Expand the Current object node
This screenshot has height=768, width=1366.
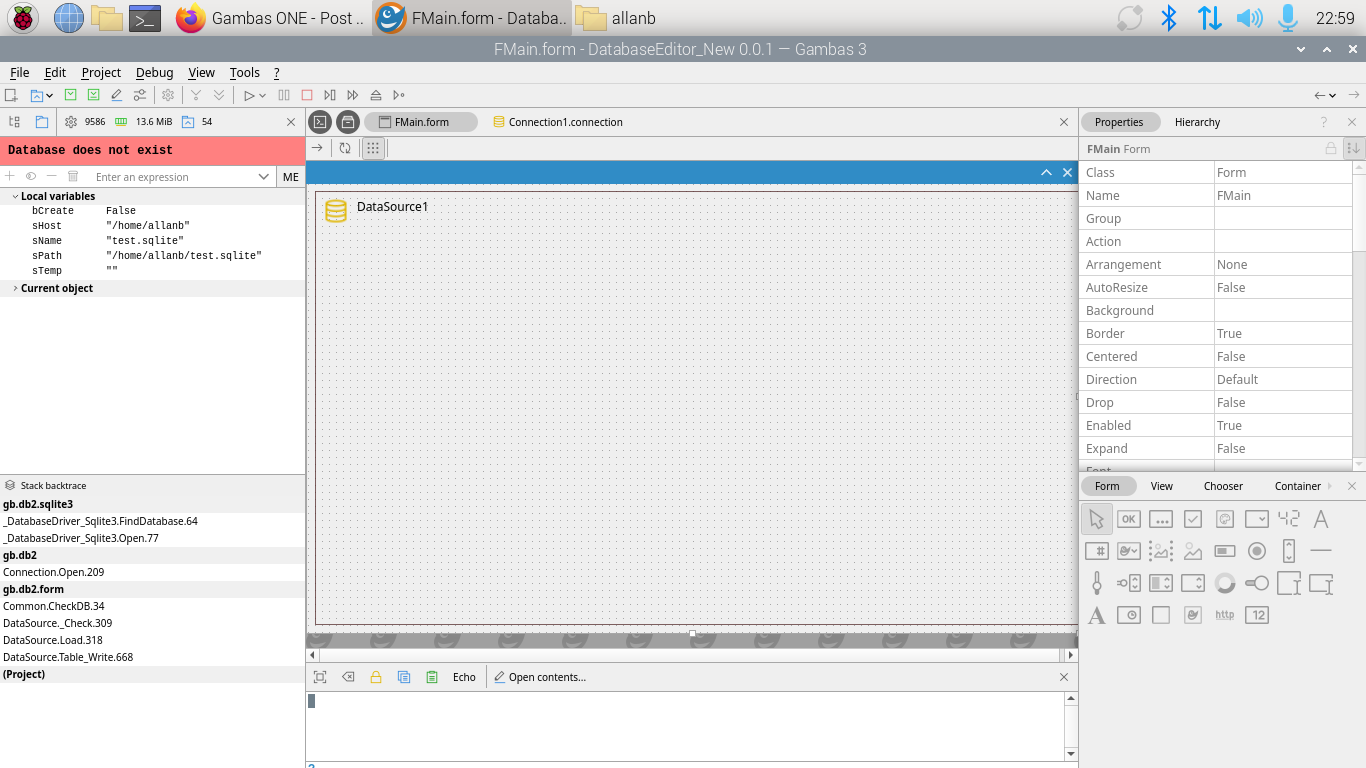pyautogui.click(x=15, y=288)
